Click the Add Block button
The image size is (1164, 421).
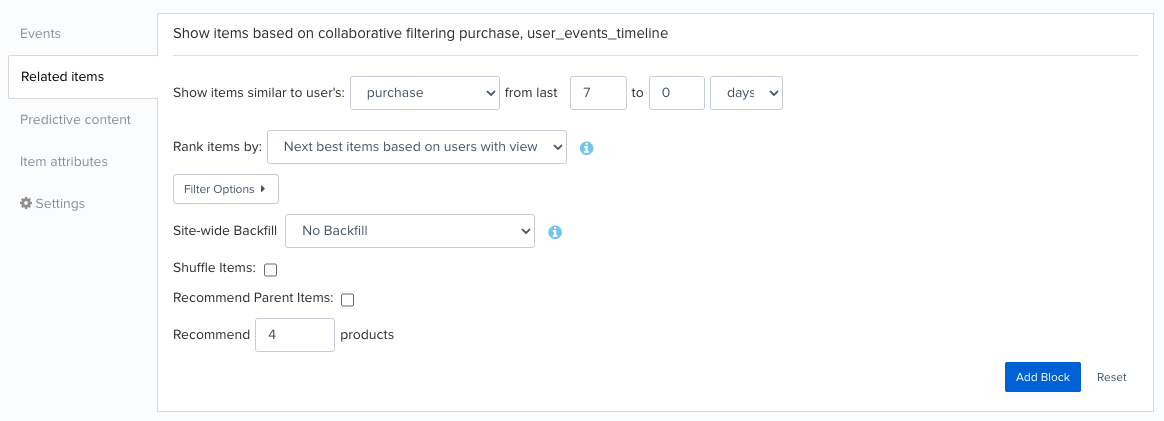point(1042,377)
